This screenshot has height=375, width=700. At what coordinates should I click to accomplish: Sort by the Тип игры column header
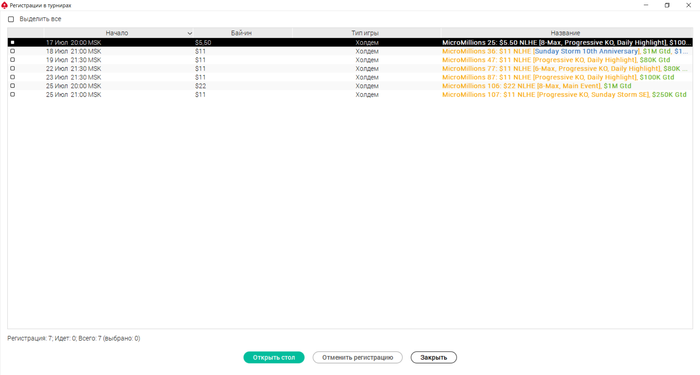tap(365, 33)
